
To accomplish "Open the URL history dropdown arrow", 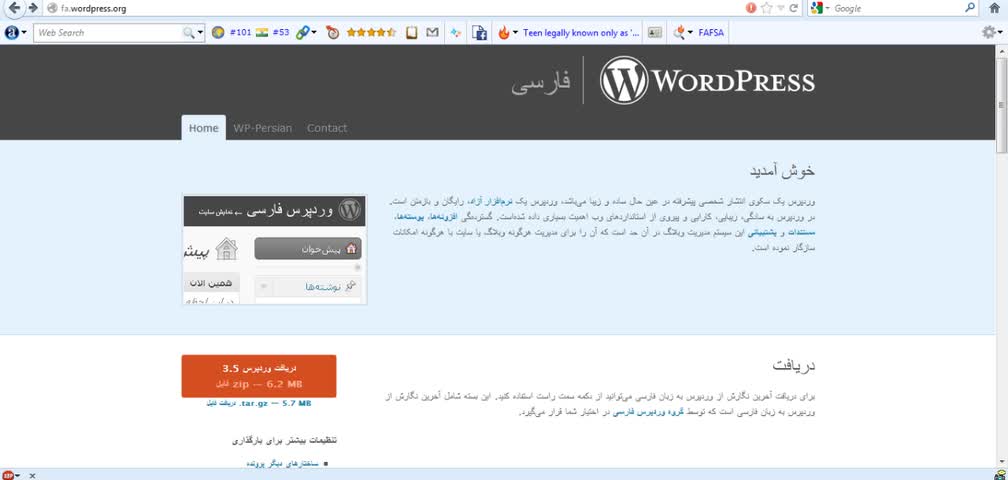I will 780,8.
